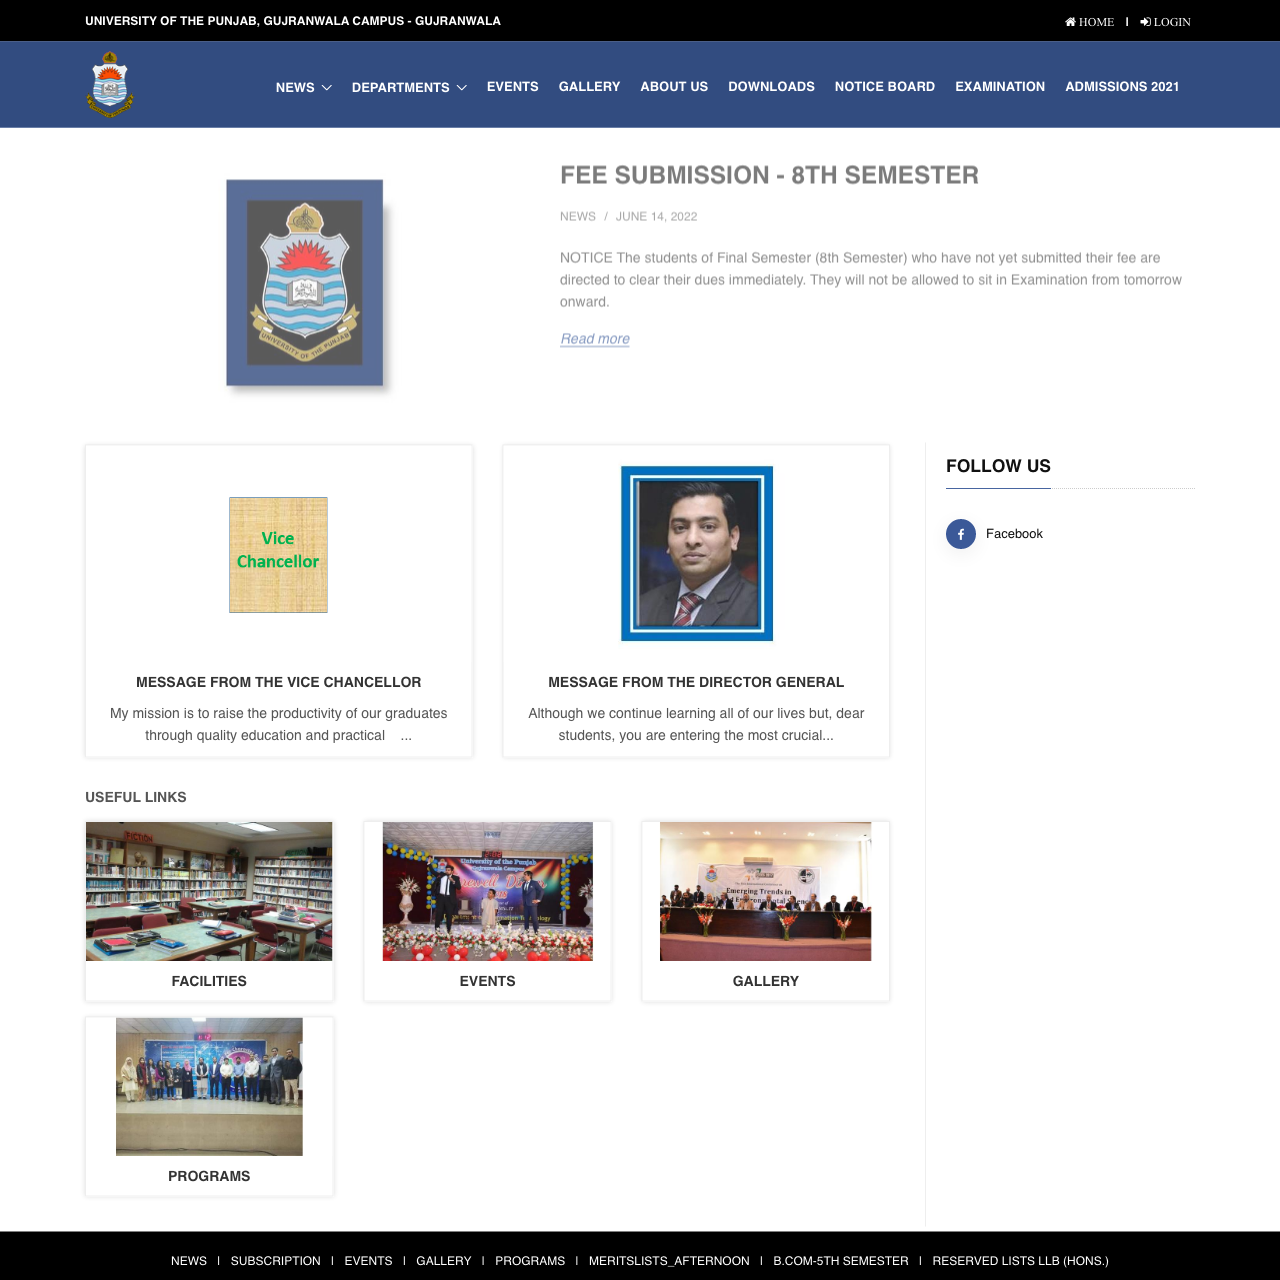
Task: Open the EVENTS label under Useful Links
Action: [x=488, y=981]
